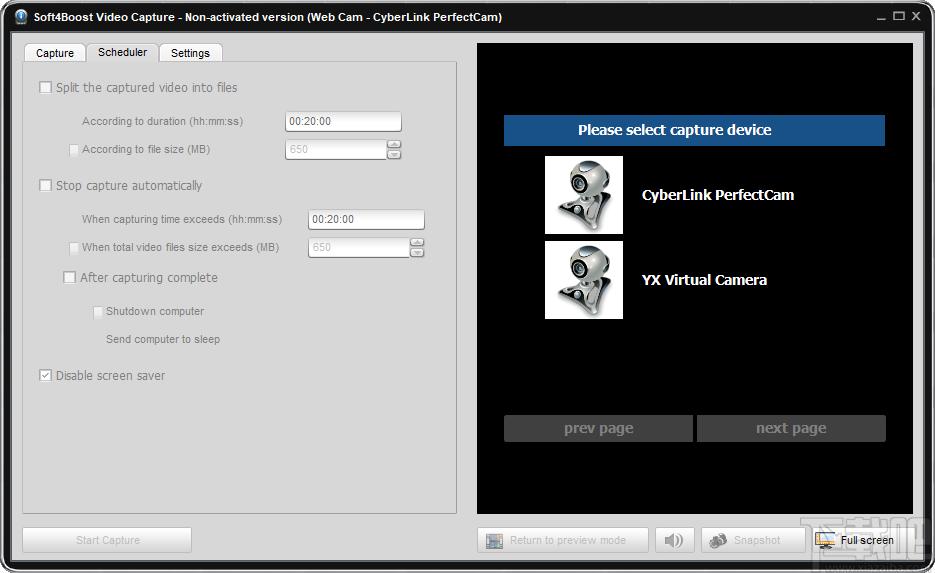Click the Start Capture button
Image resolution: width=935 pixels, height=573 pixels.
click(x=107, y=540)
